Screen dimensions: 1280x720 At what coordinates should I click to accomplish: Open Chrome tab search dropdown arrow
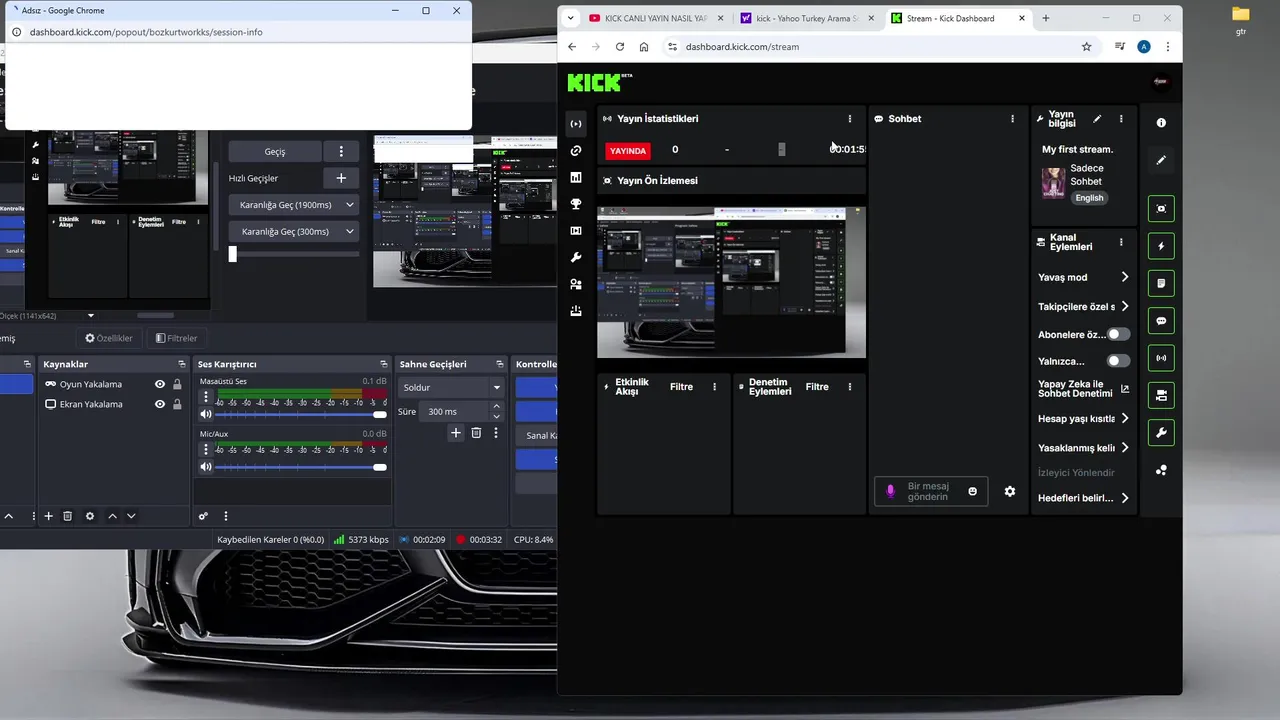pyautogui.click(x=570, y=18)
